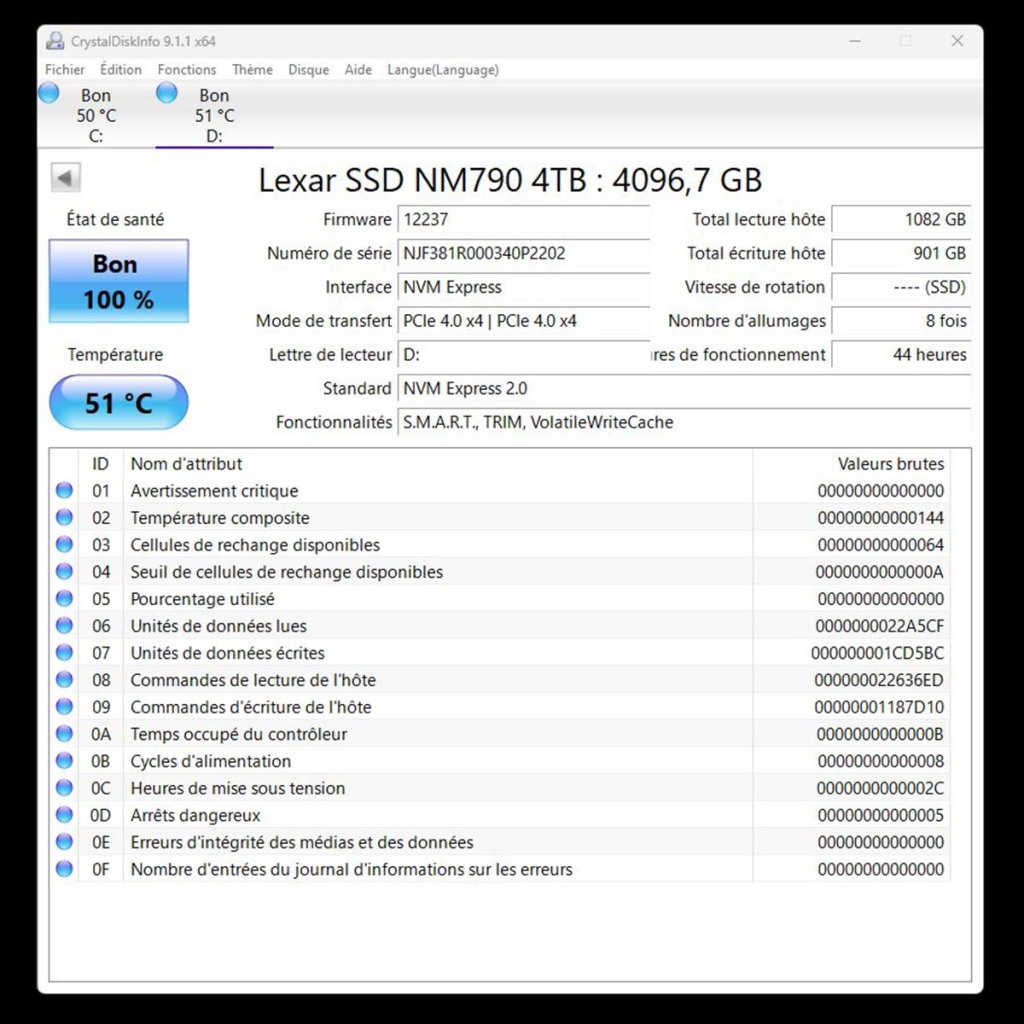Click the Vitesse de rotation value ---- (SSD)

click(901, 287)
